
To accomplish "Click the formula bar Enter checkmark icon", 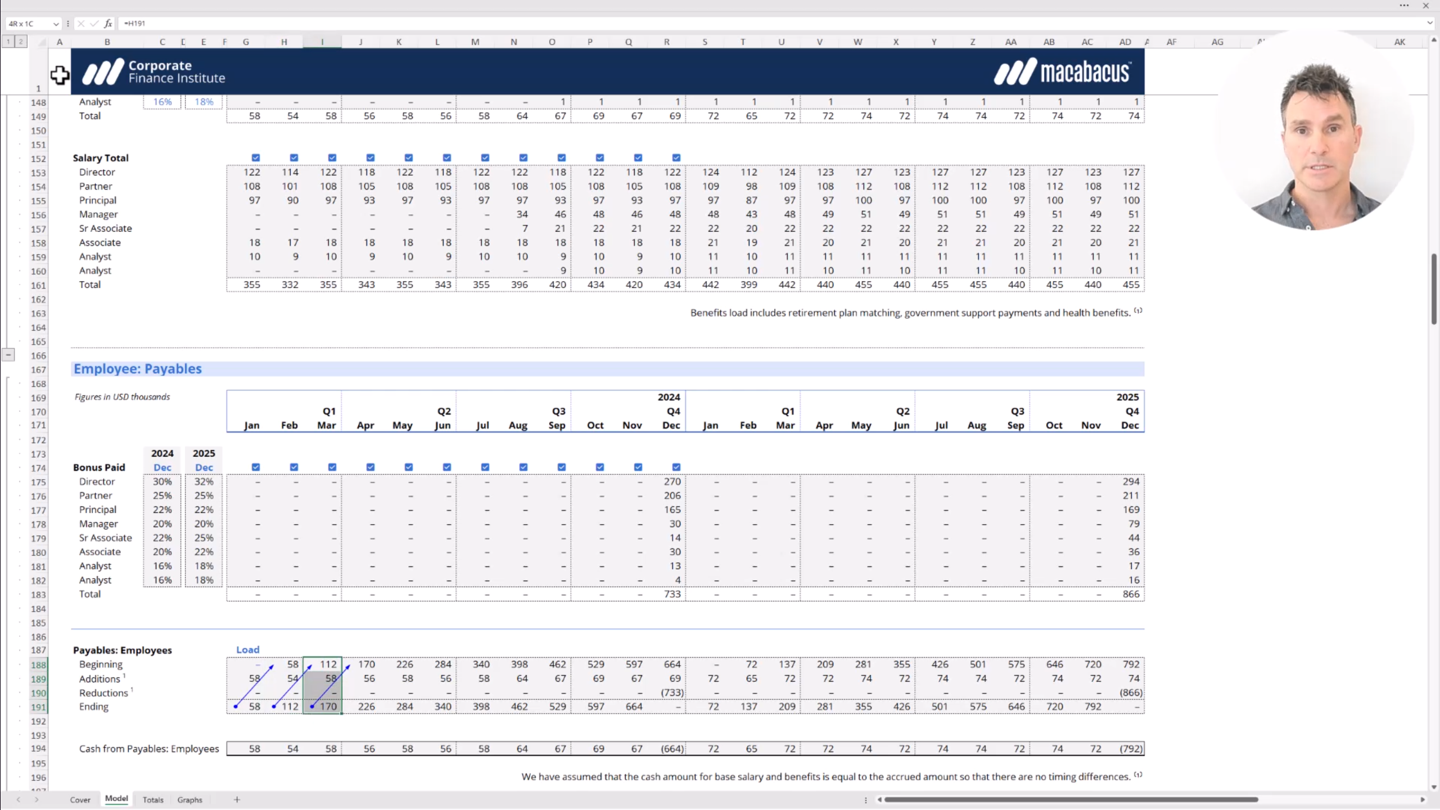I will tap(94, 23).
